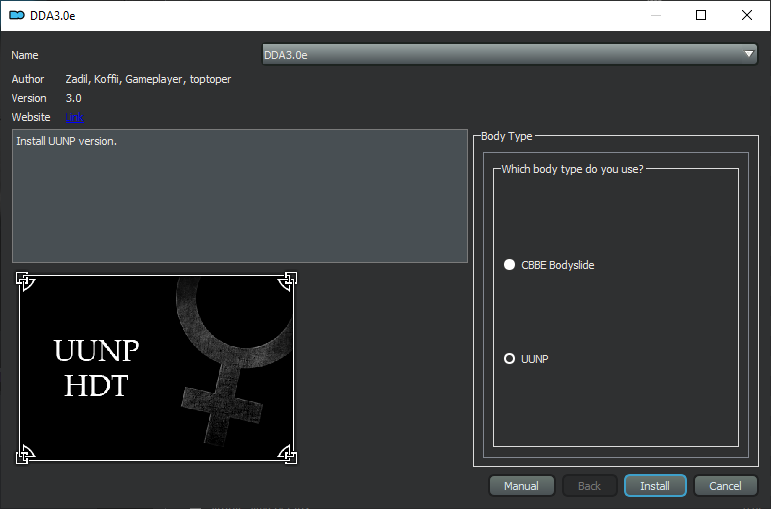Click the 'Which body type do you use?' heading
This screenshot has height=509, width=771.
tap(572, 169)
